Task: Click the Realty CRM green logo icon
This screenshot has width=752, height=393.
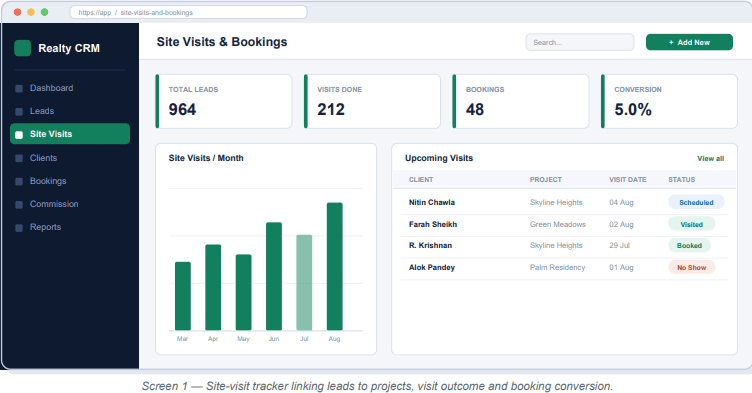Action: (23, 48)
